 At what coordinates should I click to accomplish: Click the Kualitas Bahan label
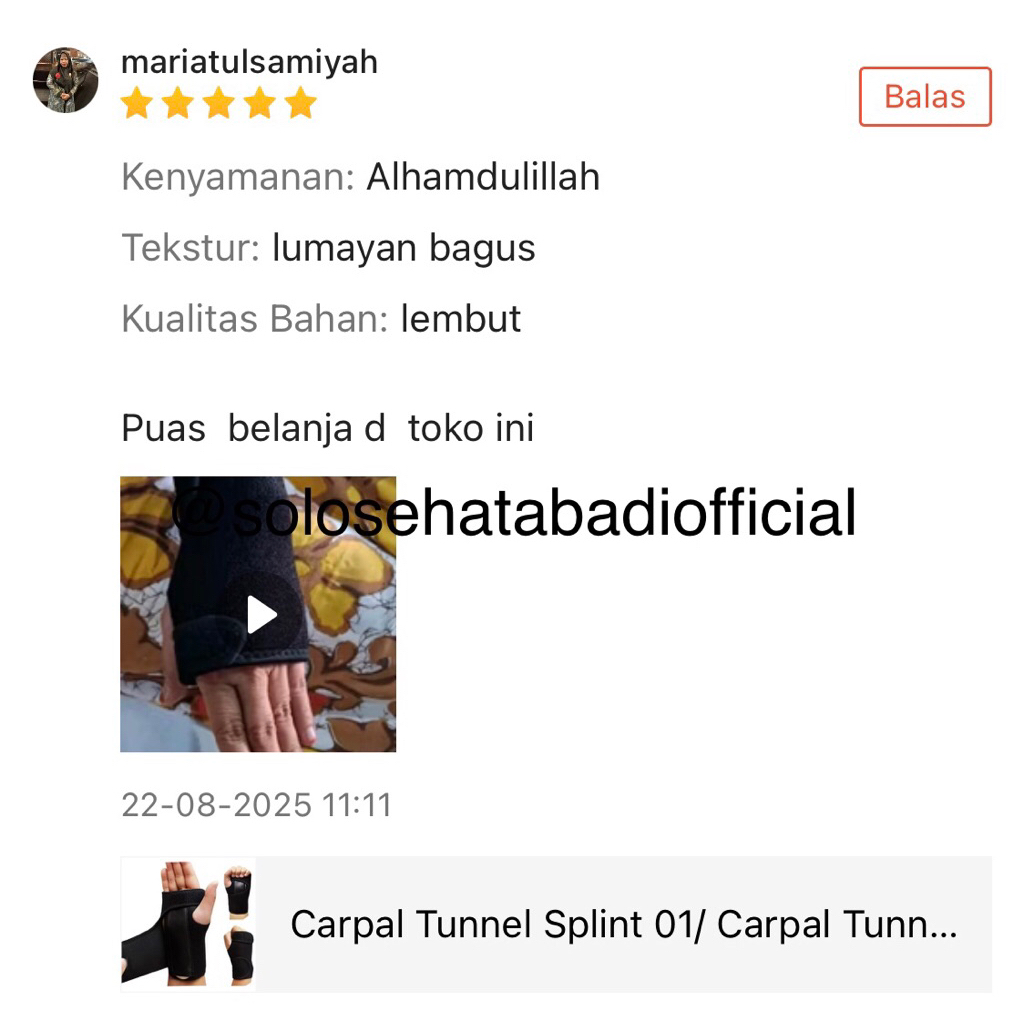[x=255, y=319]
